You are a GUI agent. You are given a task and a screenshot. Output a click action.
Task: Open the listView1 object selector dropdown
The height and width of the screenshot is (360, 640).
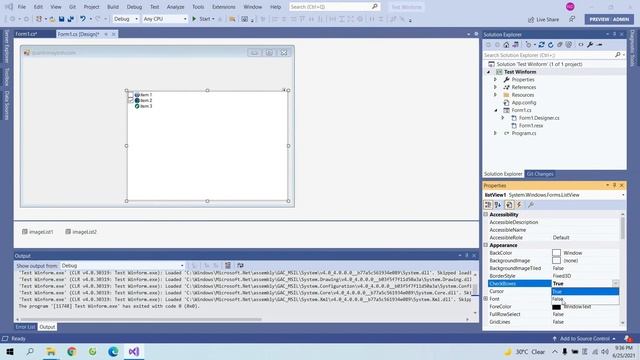pos(623,195)
